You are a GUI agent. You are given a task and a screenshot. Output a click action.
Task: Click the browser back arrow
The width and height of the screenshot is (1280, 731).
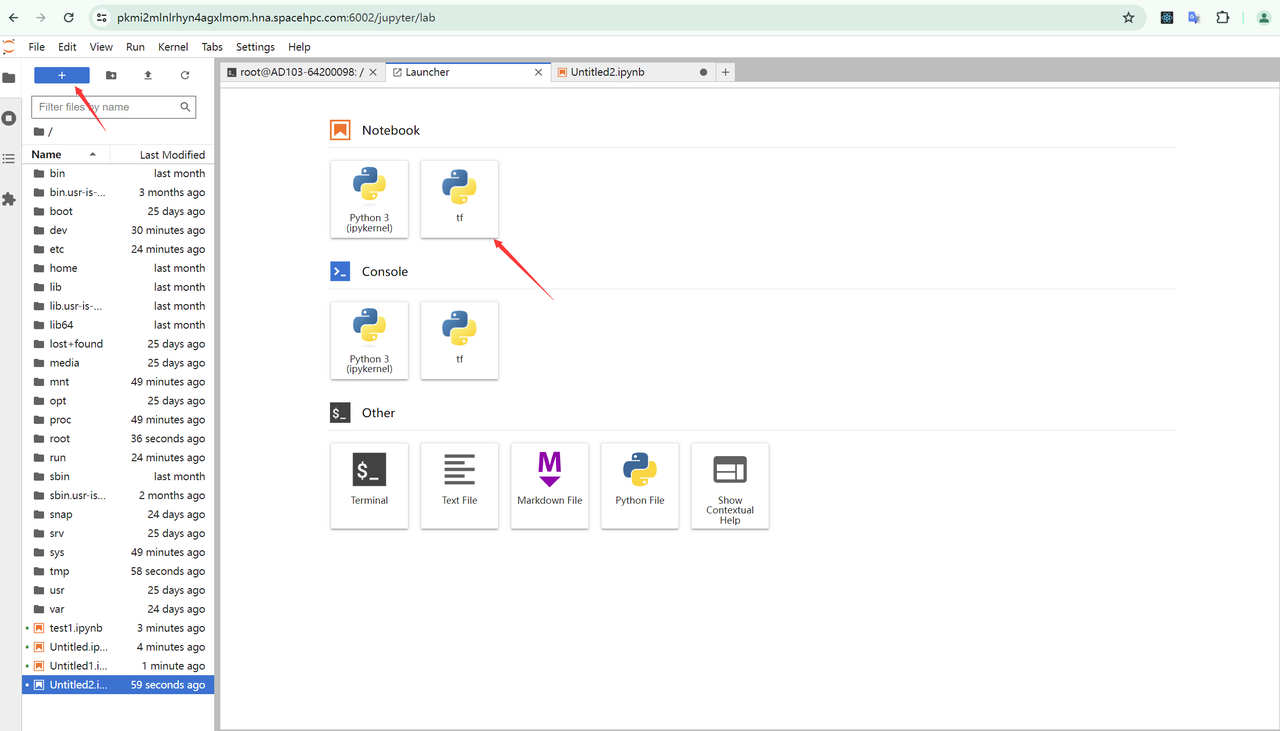tap(13, 18)
